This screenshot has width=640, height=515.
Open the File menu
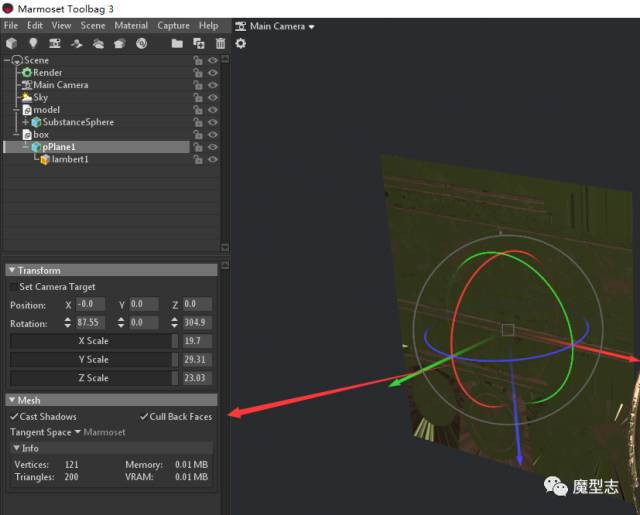click(x=11, y=25)
